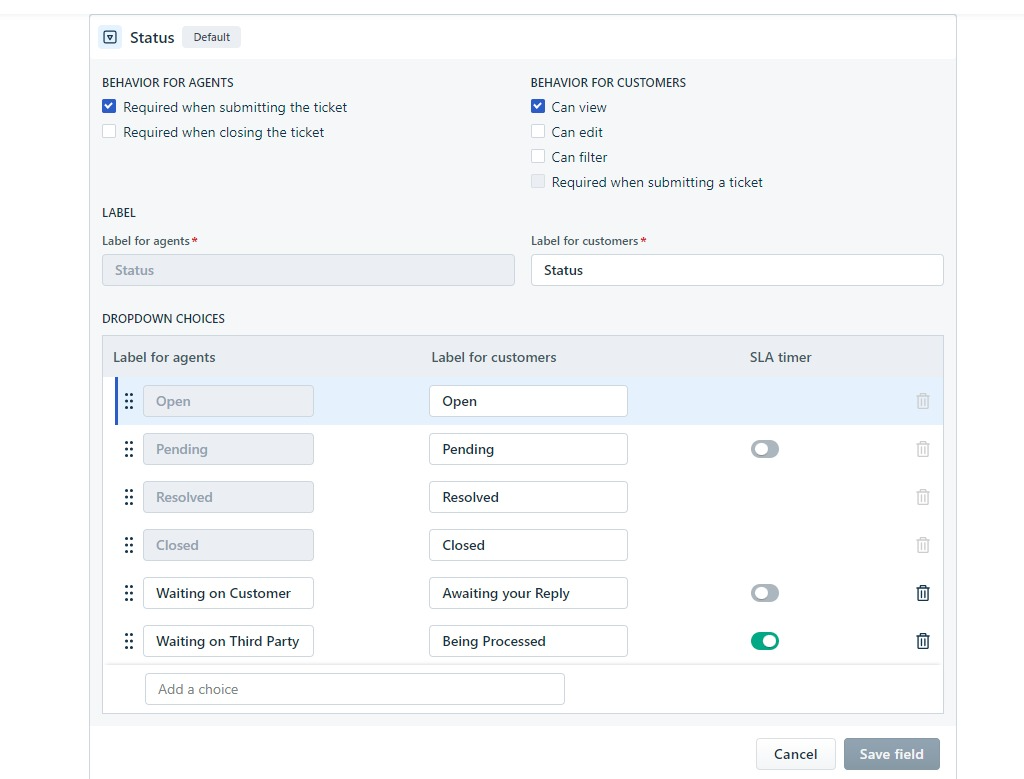
Task: Delete the Waiting on Third Party choice
Action: point(923,641)
